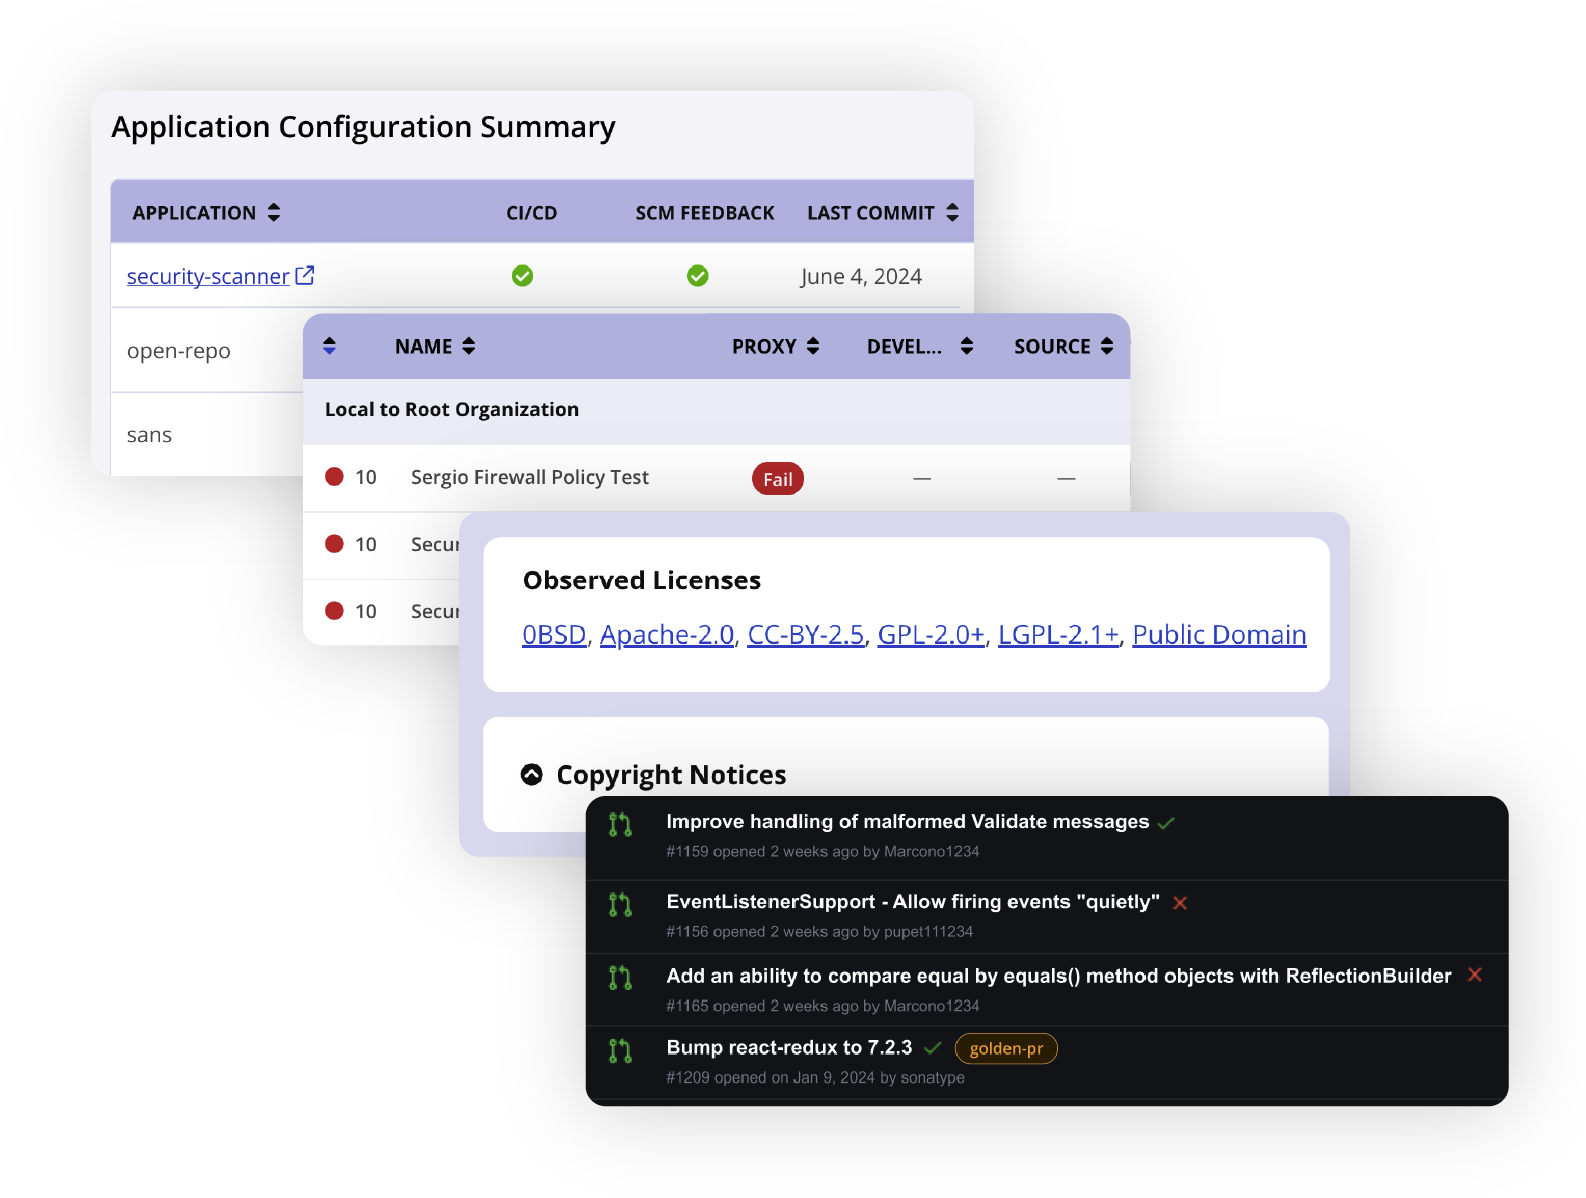Viewport: 1586px width, 1198px height.
Task: Open external link icon beside security-scanner
Action: pyautogui.click(x=305, y=275)
